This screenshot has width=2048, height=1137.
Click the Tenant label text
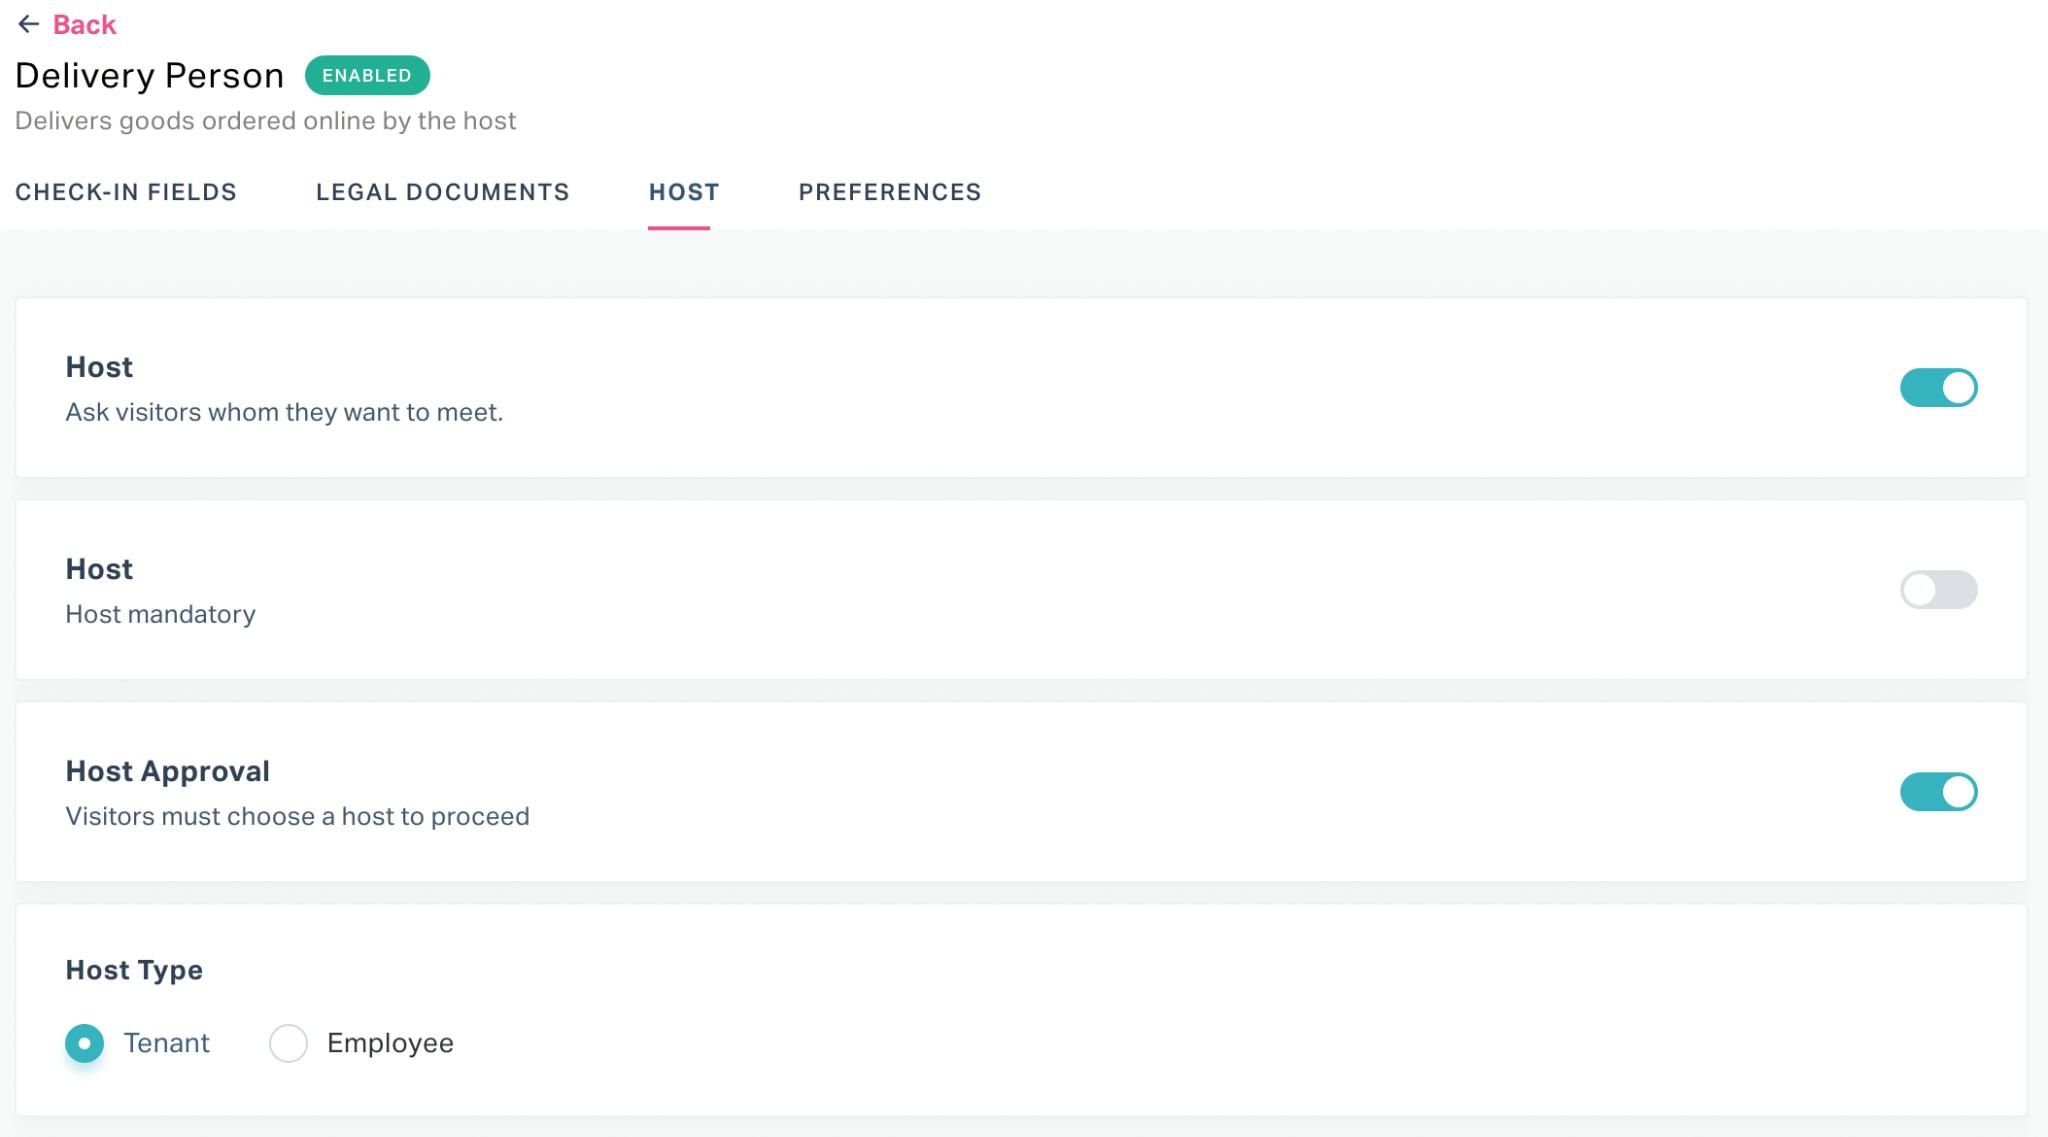tap(167, 1043)
